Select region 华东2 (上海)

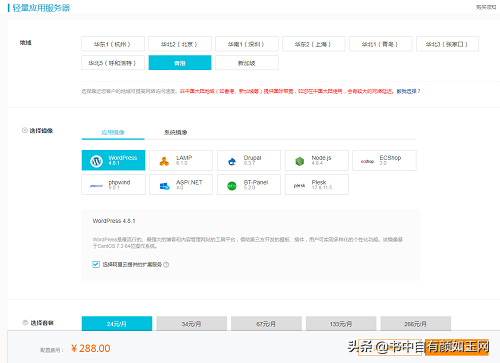click(x=314, y=44)
